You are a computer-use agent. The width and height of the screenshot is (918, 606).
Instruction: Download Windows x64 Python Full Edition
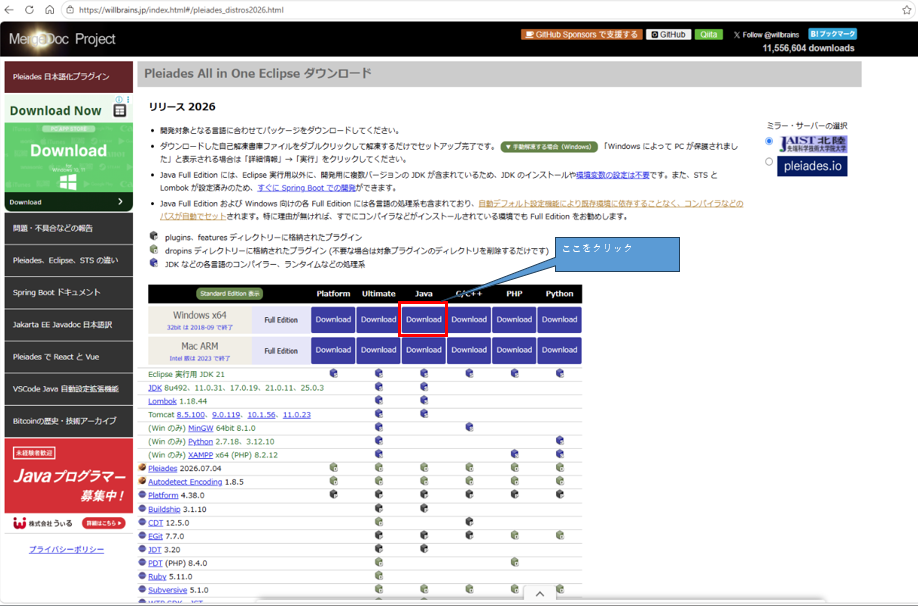559,320
